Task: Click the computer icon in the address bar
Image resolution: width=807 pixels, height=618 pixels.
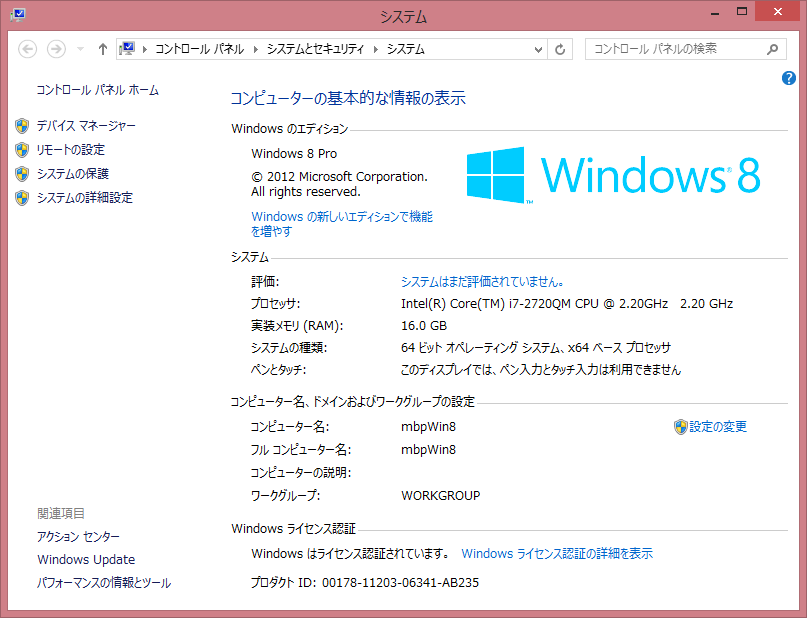Action: click(127, 49)
